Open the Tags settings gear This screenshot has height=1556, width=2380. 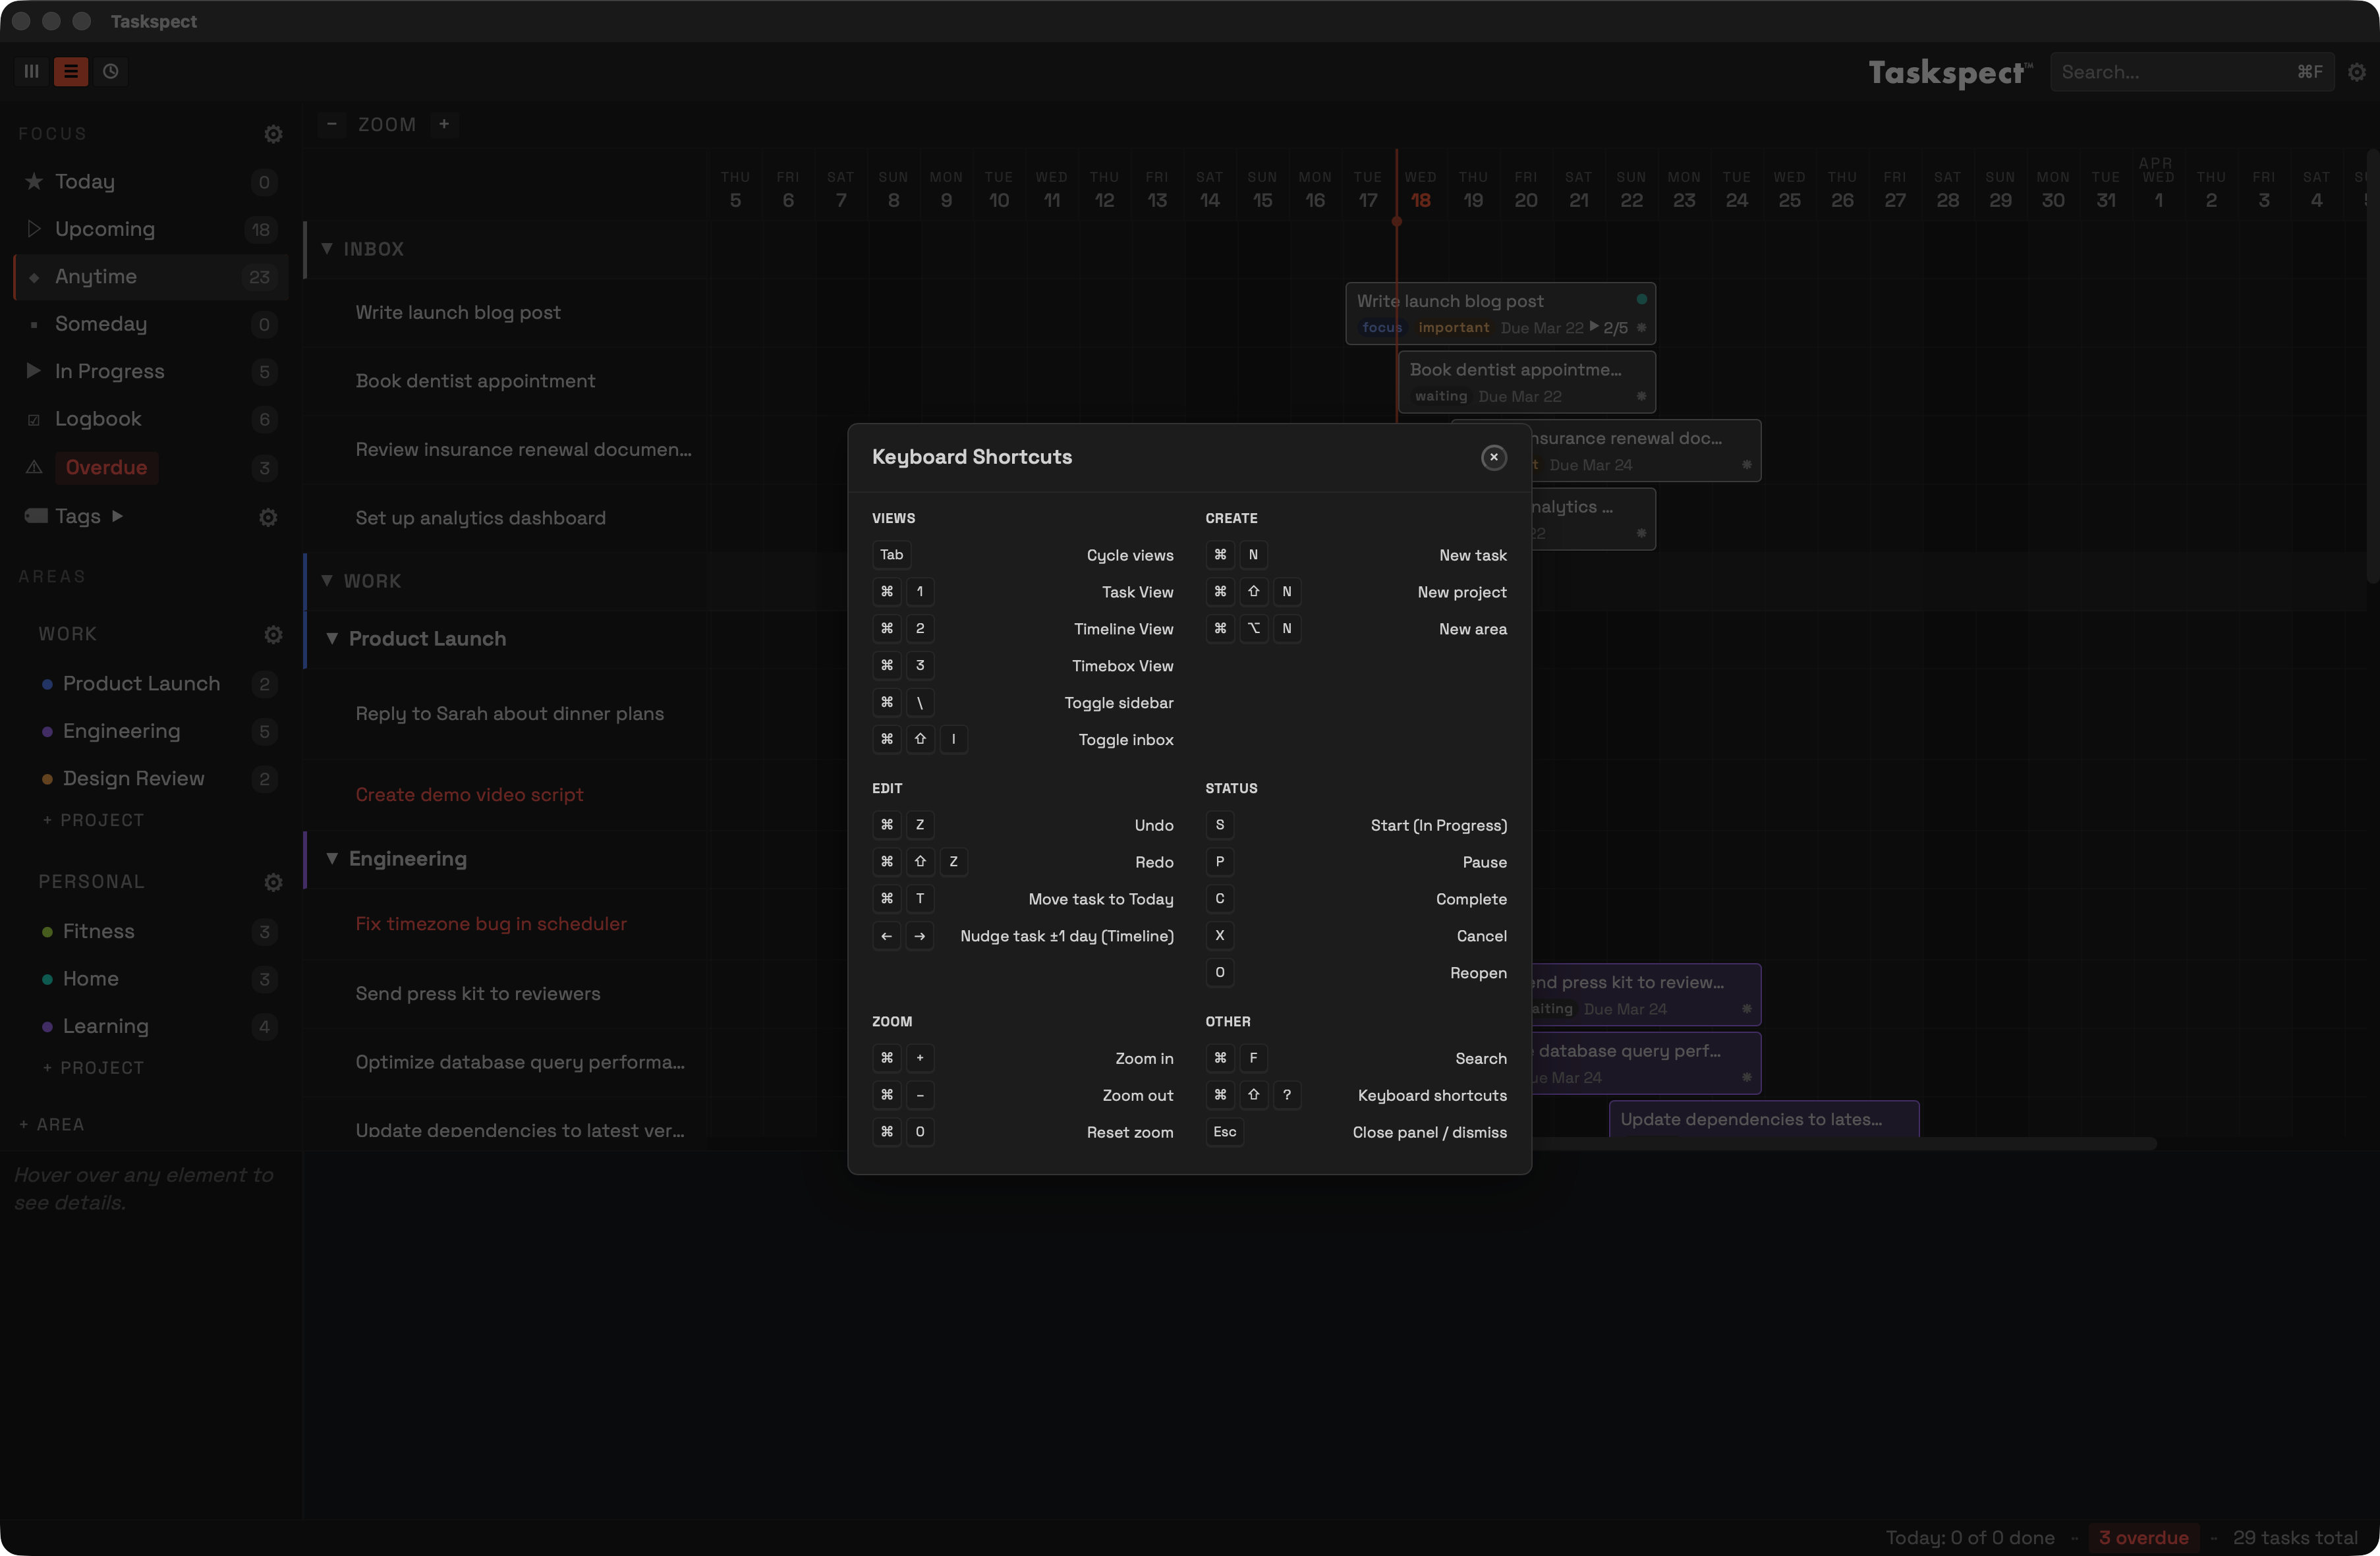coord(267,516)
